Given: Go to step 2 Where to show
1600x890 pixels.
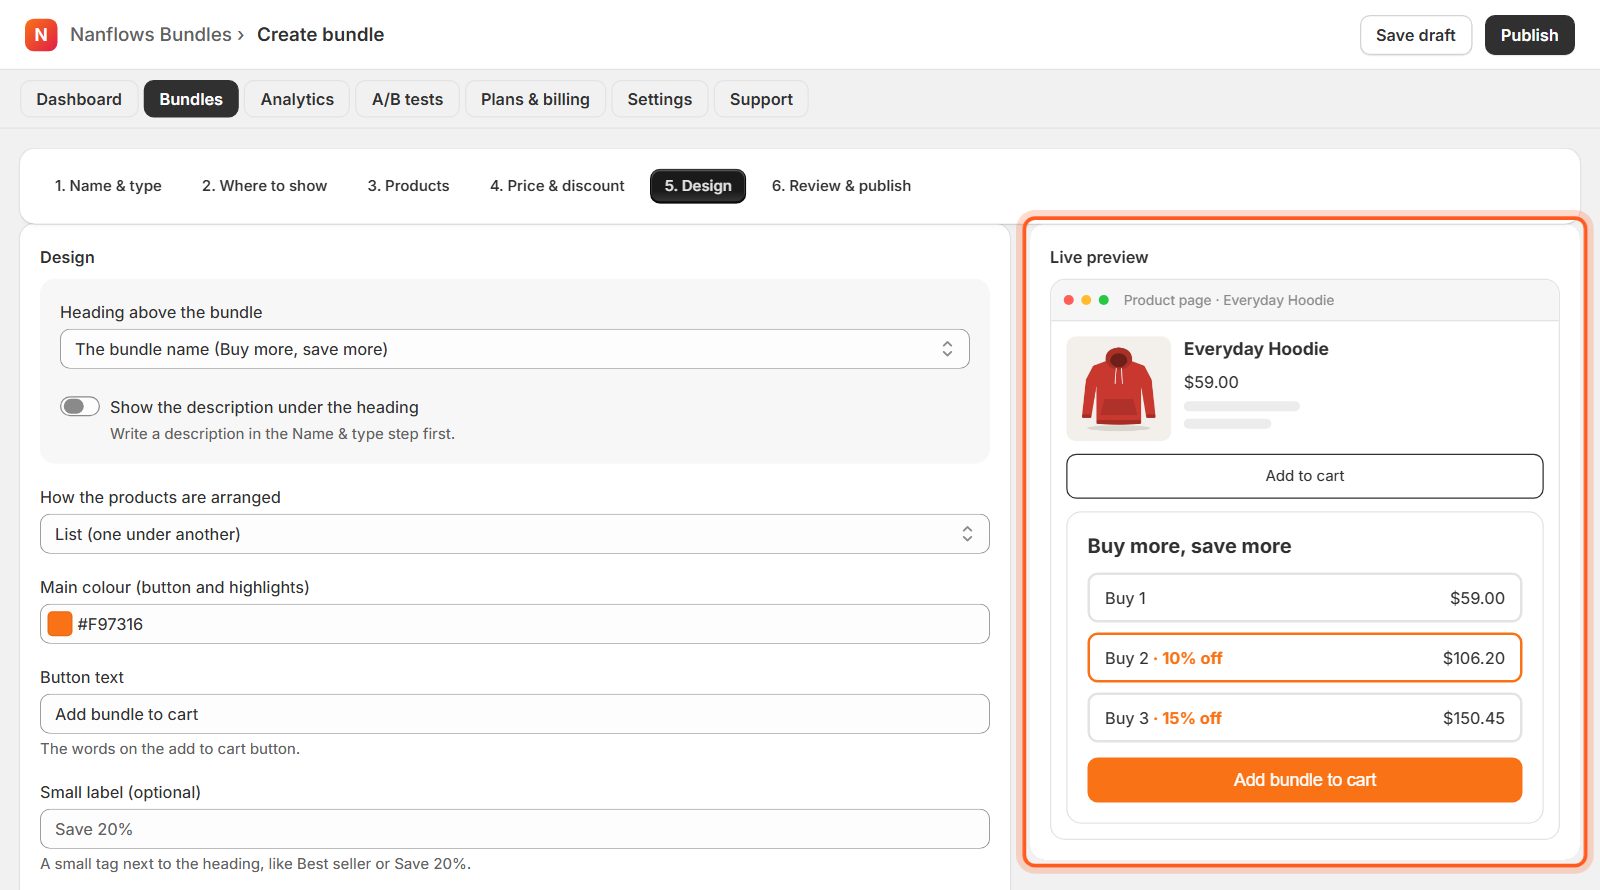Looking at the screenshot, I should 264,186.
